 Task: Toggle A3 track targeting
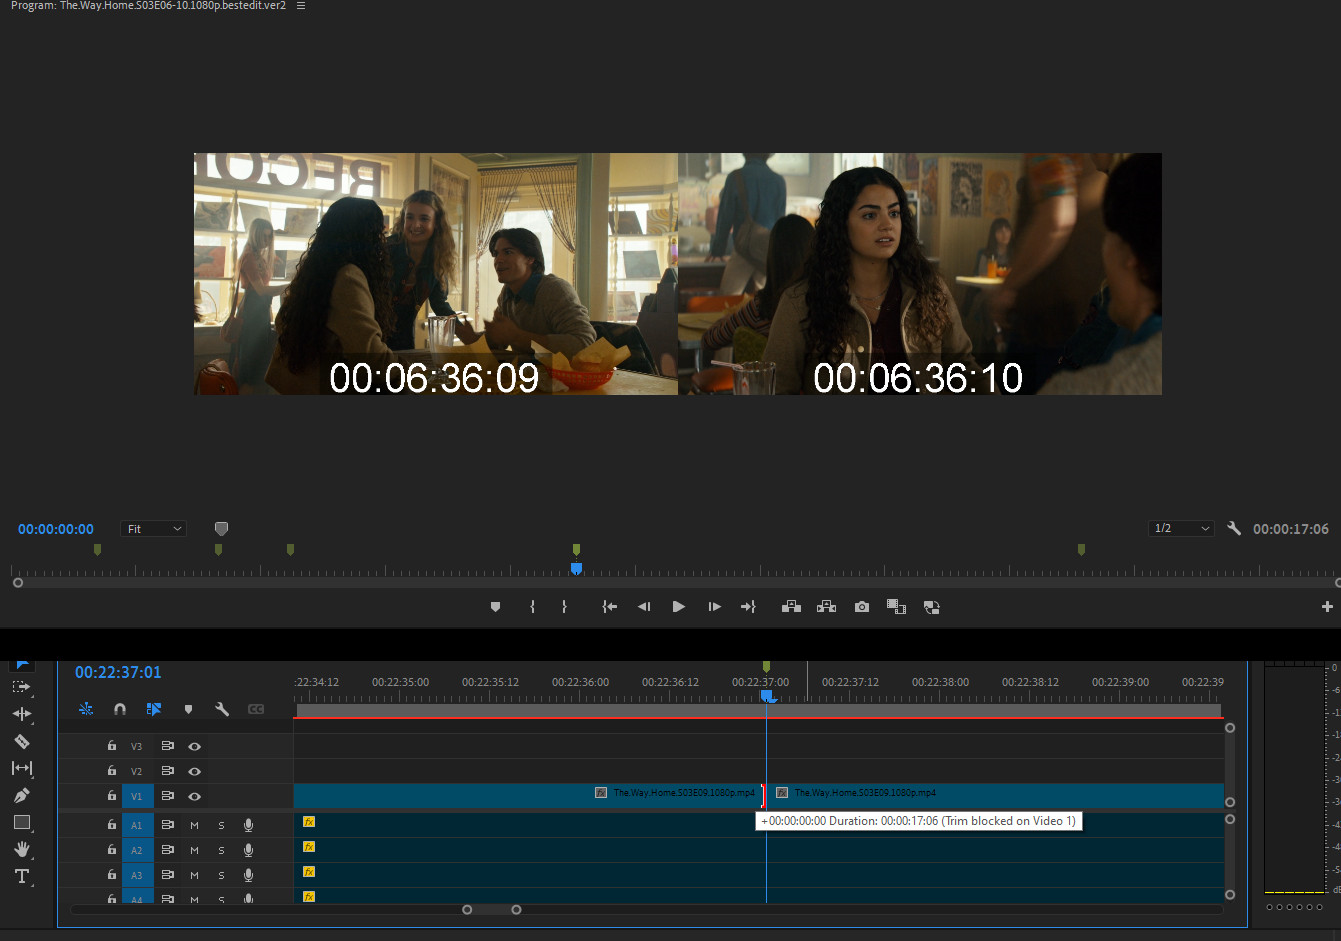click(137, 875)
